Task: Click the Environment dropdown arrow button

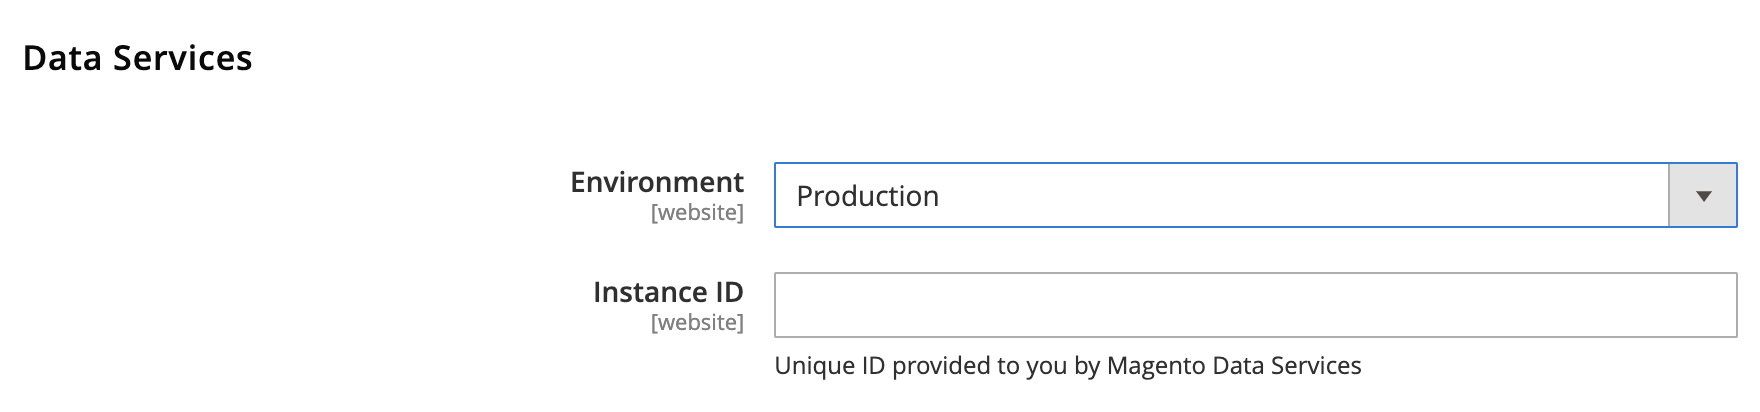Action: 1703,196
